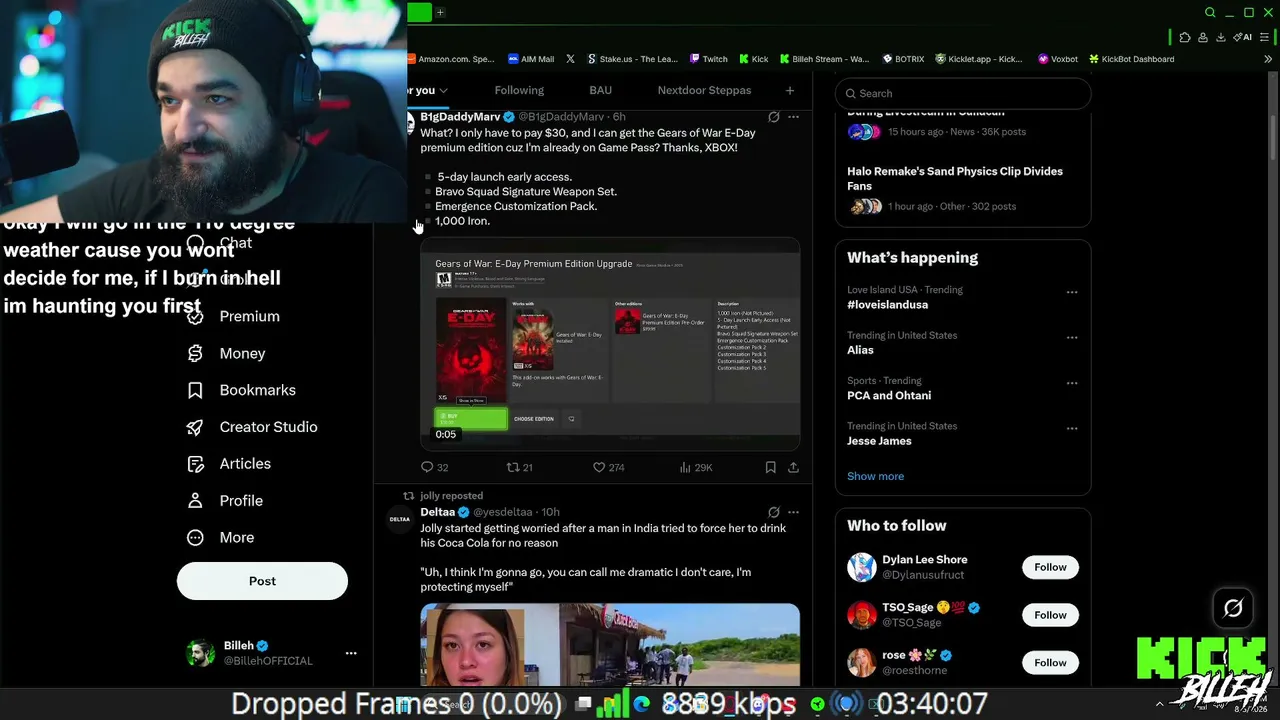Viewport: 1280px width, 720px height.
Task: Repost B1gDaddyMarv's post with 21 reposts
Action: pos(519,467)
